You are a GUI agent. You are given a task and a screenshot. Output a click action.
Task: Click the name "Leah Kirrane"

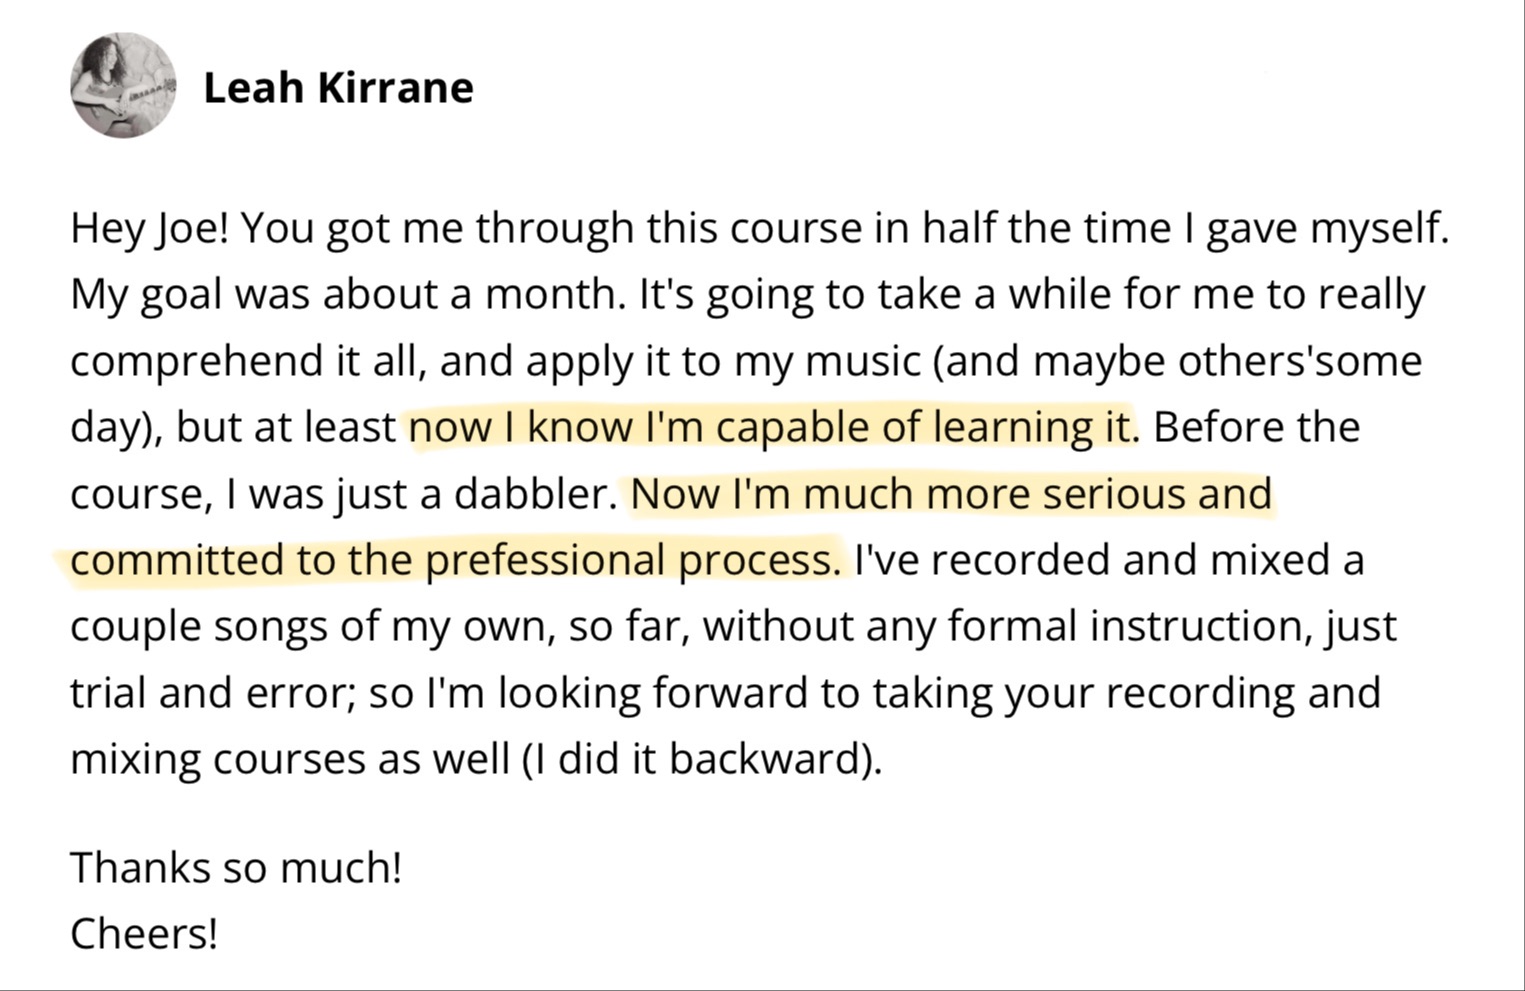(x=338, y=88)
